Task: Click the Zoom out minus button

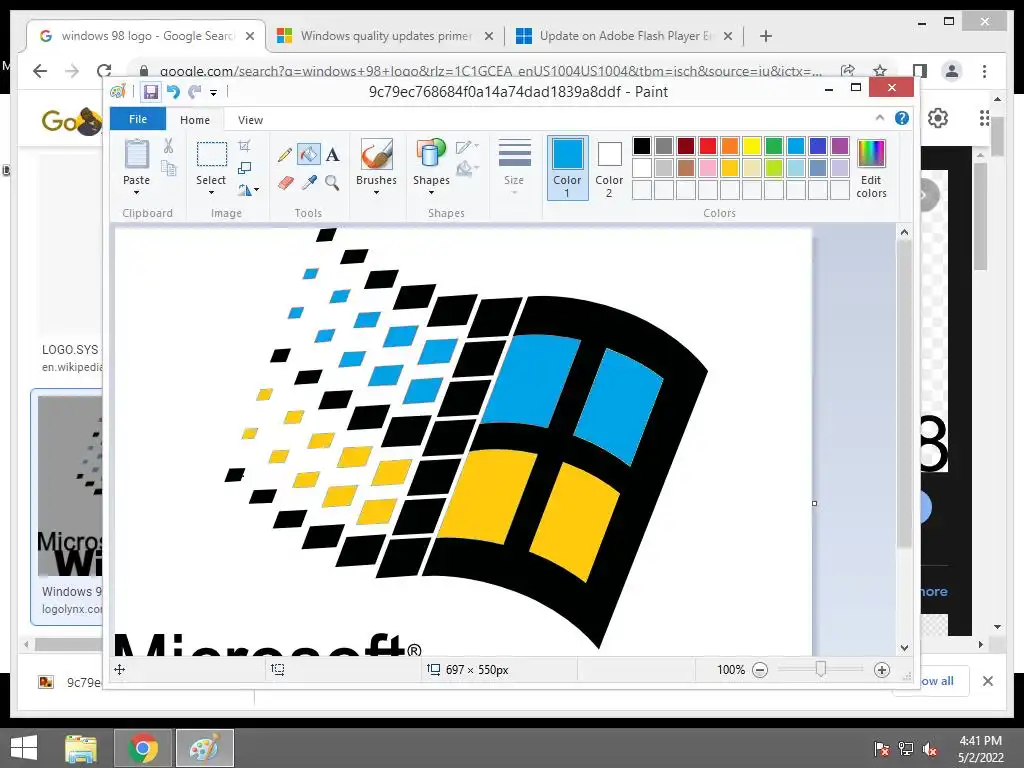Action: (x=760, y=669)
